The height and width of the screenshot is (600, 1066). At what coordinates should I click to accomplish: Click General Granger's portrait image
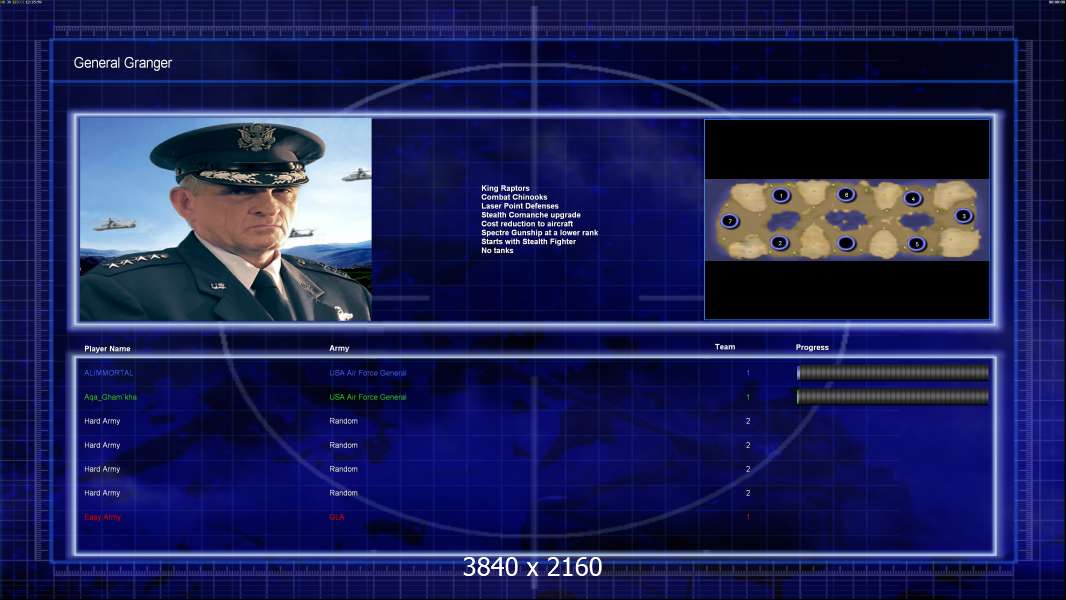(x=226, y=219)
